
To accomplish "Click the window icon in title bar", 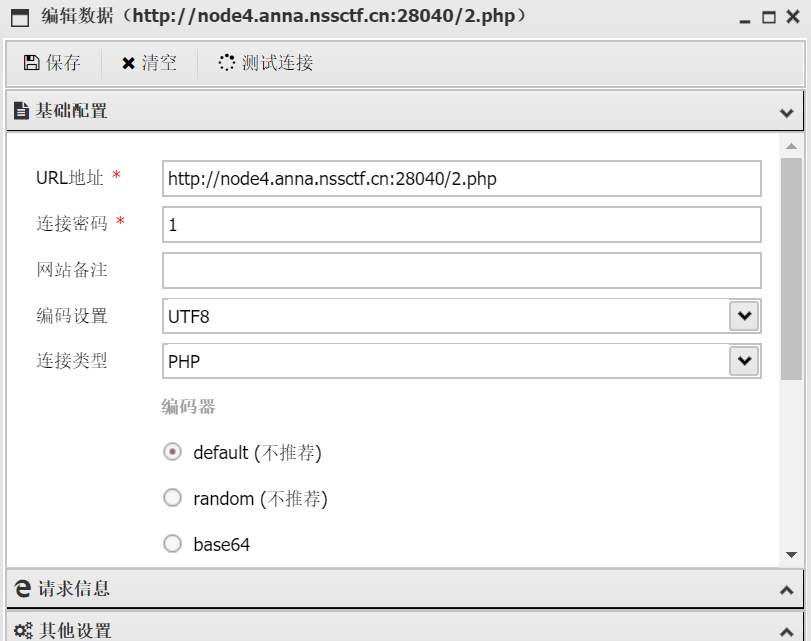I will coord(20,18).
